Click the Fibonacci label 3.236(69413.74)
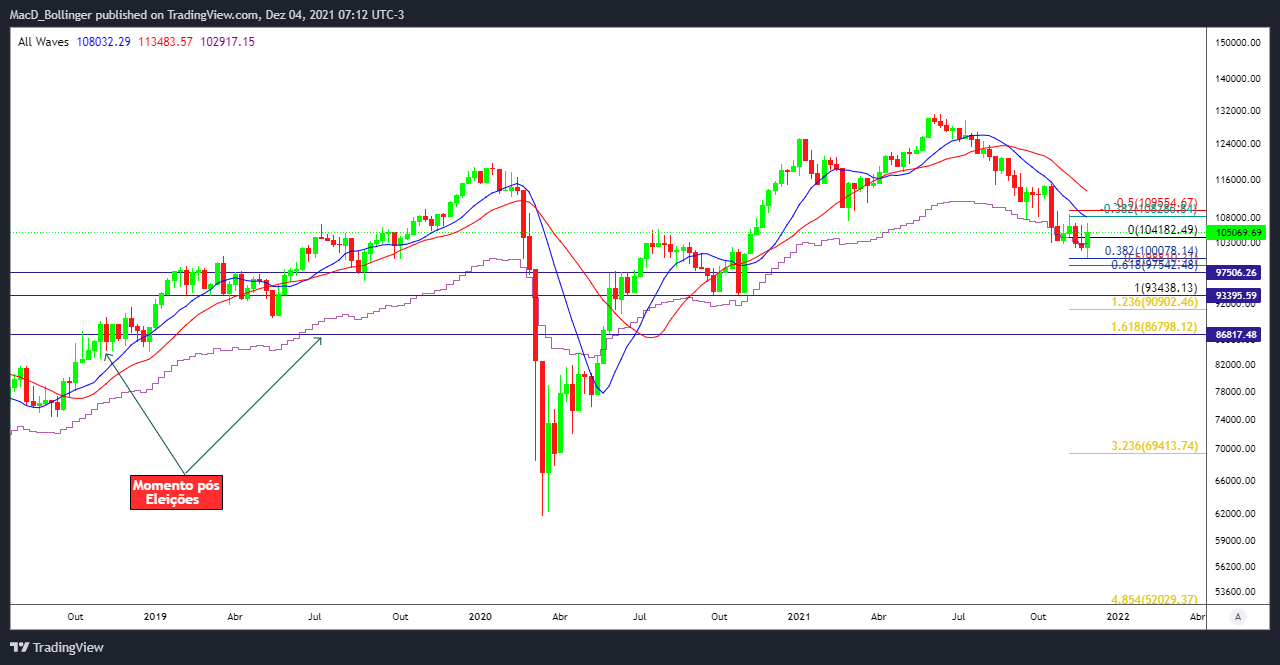The width and height of the screenshot is (1280, 665). point(1154,446)
